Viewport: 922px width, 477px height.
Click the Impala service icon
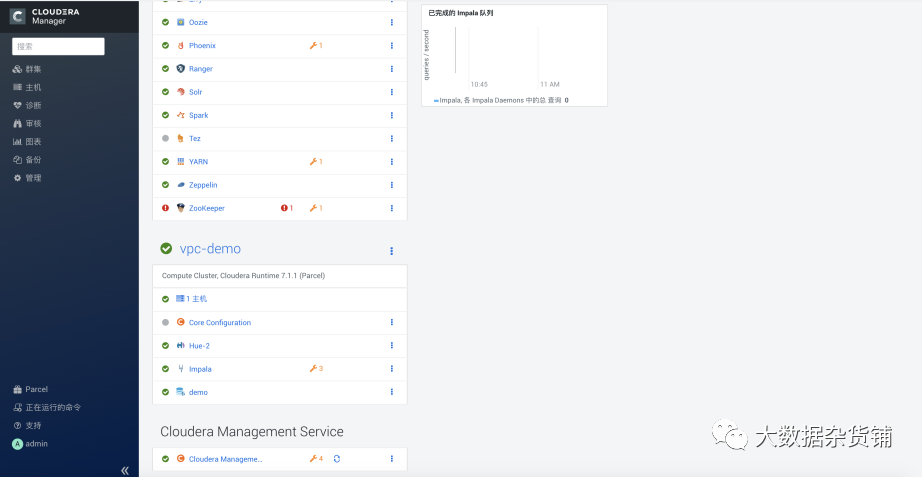pyautogui.click(x=181, y=369)
